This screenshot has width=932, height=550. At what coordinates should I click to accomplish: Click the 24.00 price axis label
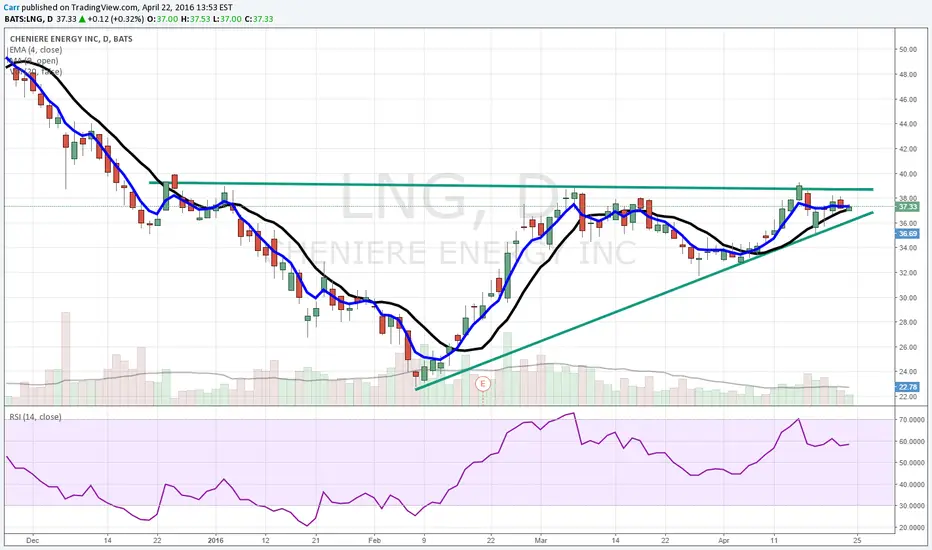click(x=907, y=372)
